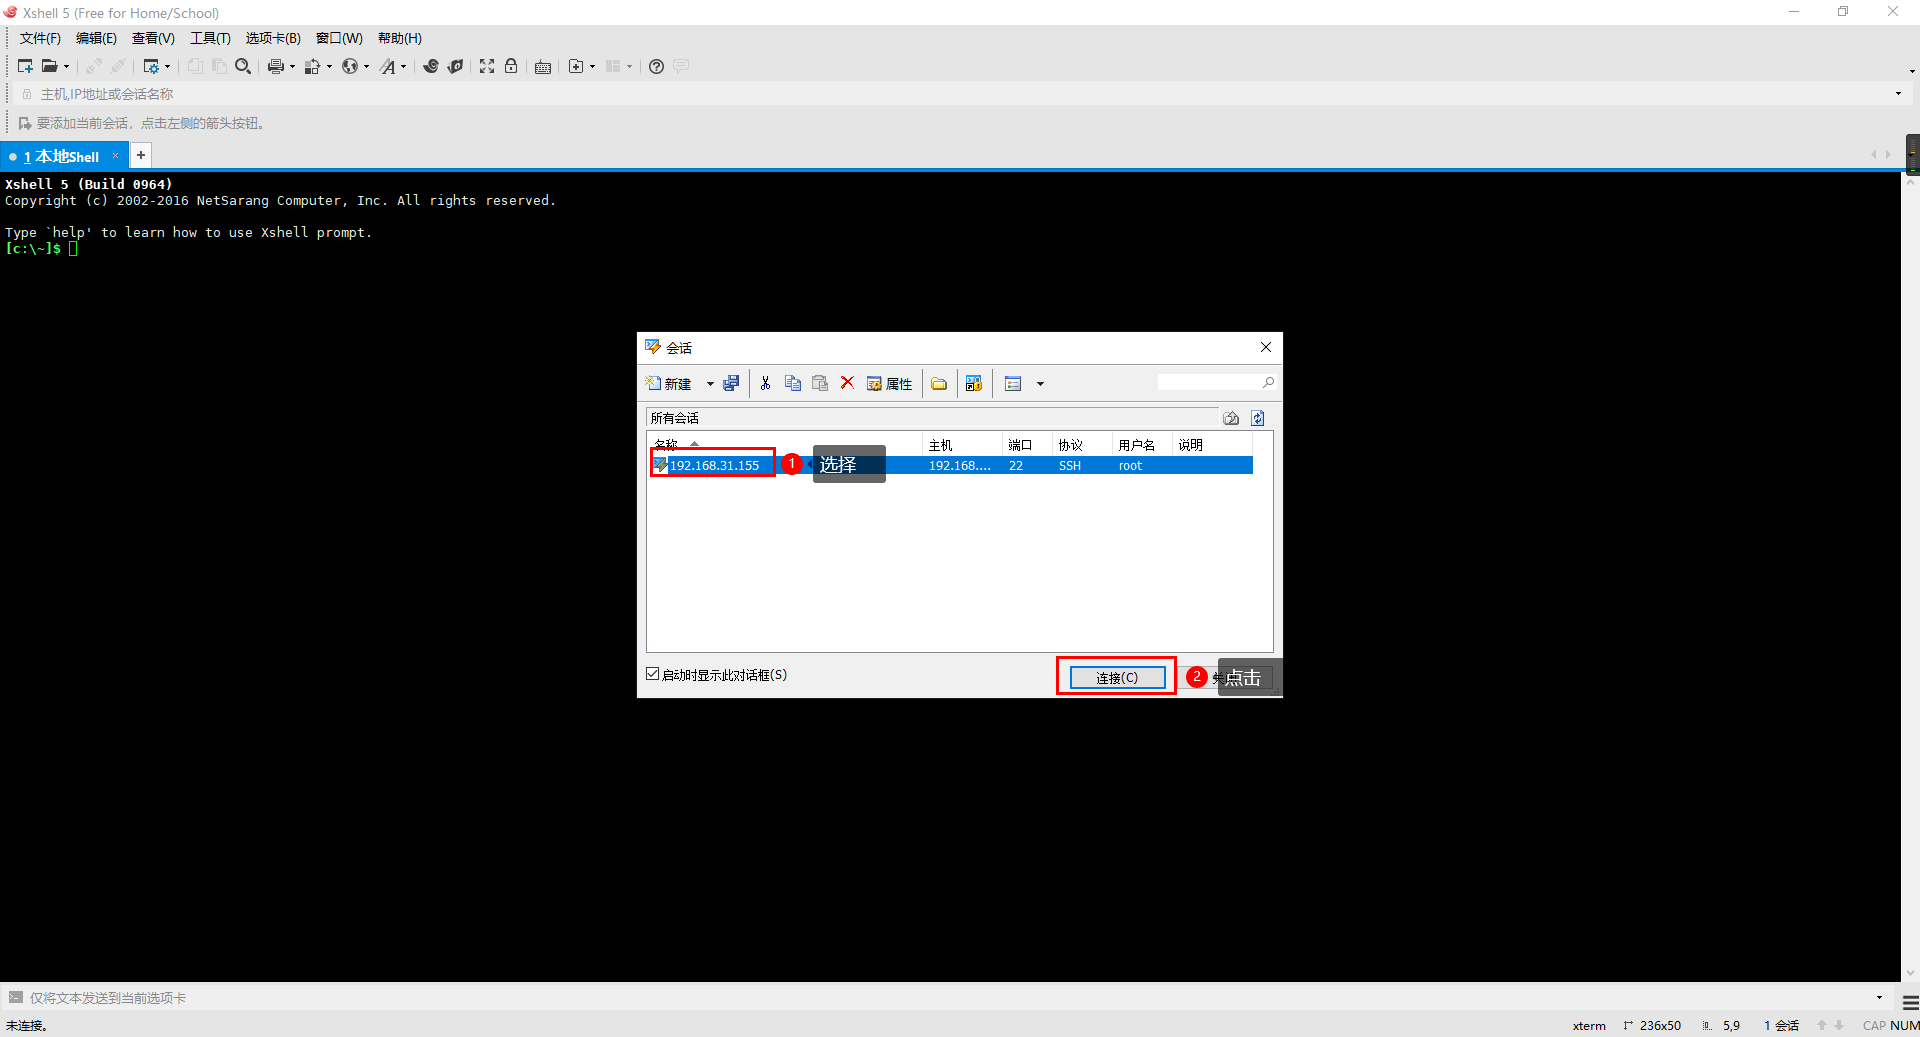1920x1037 pixels.
Task: Click the Help question mark icon
Action: point(656,66)
